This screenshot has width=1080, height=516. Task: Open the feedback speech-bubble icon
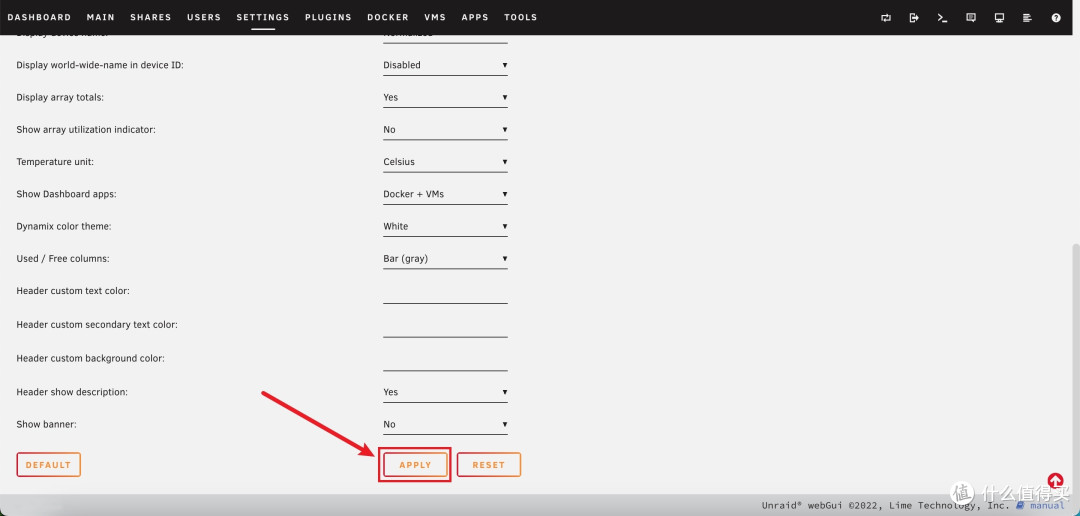point(971,17)
